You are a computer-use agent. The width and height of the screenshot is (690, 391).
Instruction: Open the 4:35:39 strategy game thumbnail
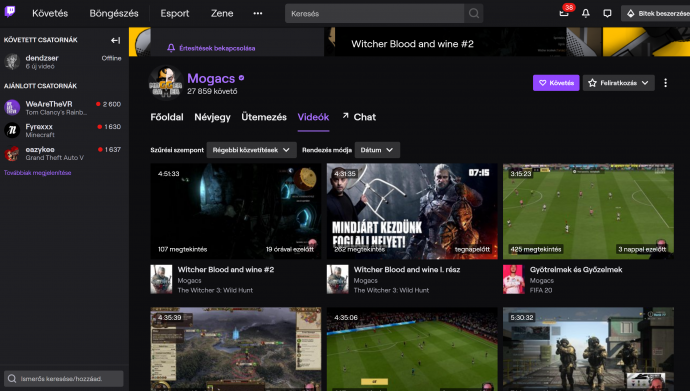tap(236, 349)
